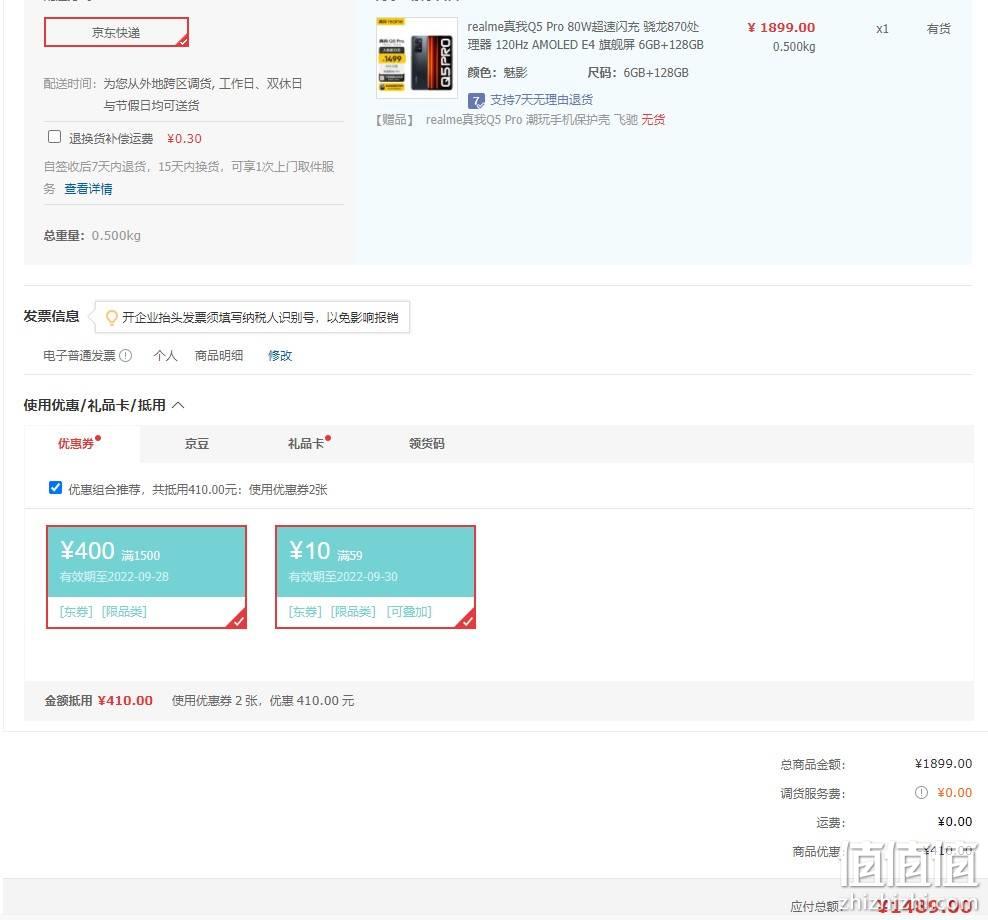
Task: Collapse the 使用优惠/礼品卡/抵用 section
Action: (178, 405)
